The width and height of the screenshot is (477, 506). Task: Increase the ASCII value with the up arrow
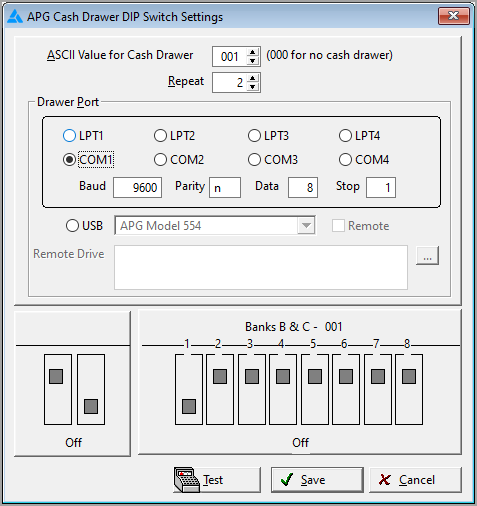253,52
